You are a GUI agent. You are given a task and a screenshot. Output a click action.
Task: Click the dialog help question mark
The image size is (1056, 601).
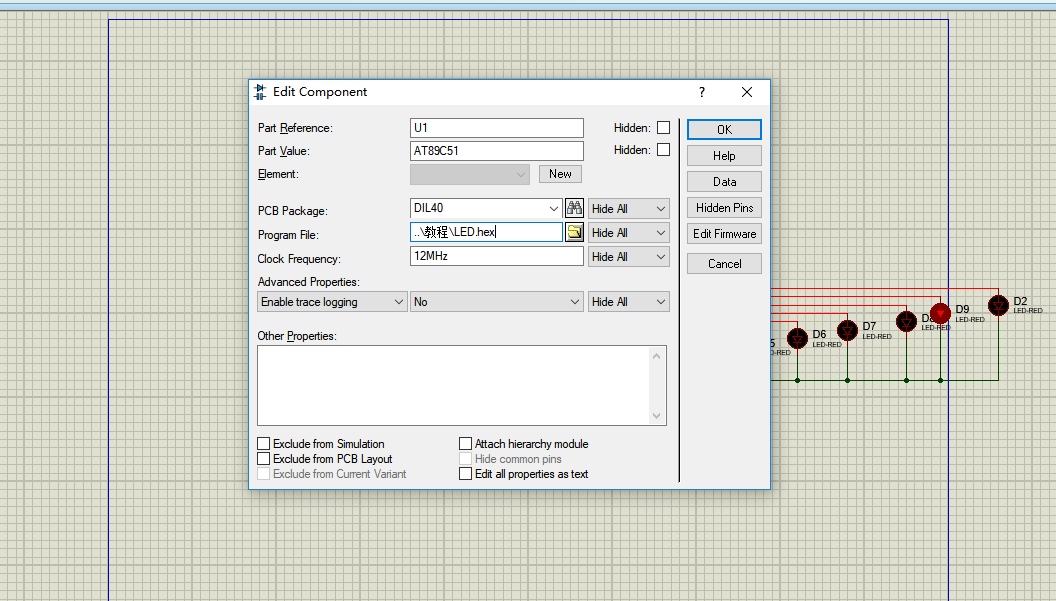702,92
